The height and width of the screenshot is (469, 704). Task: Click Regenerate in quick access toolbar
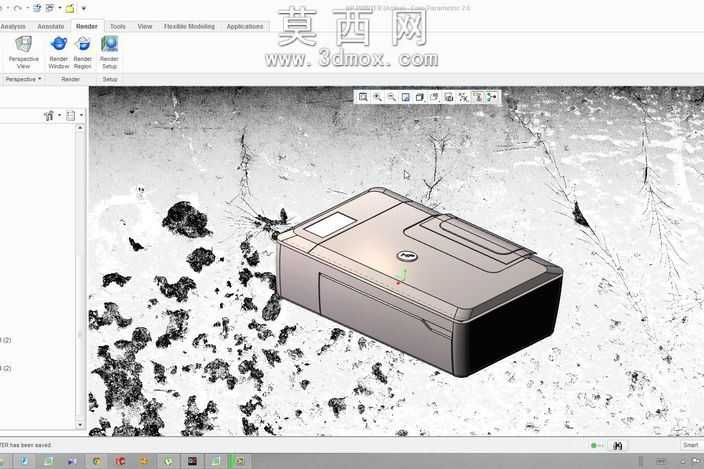[37, 8]
